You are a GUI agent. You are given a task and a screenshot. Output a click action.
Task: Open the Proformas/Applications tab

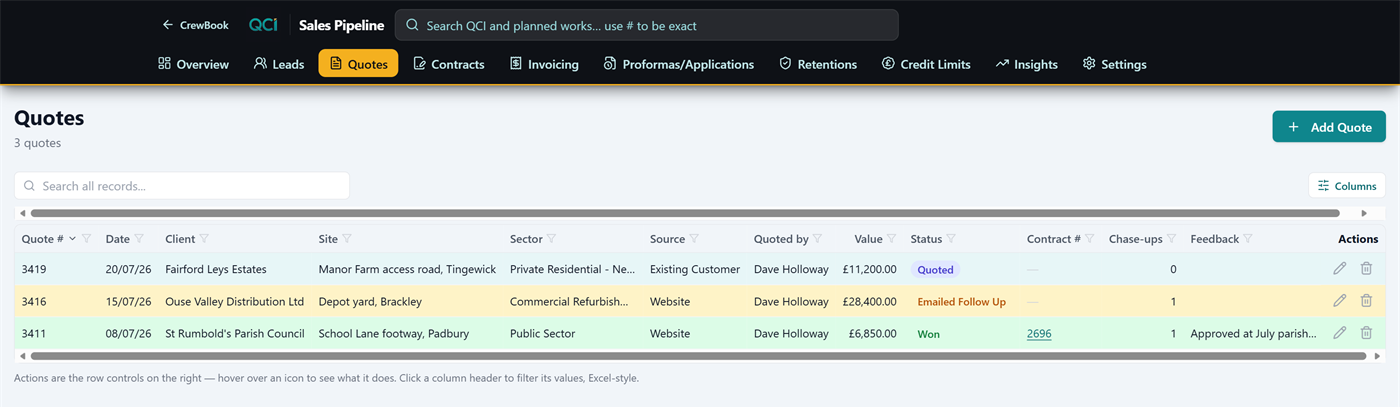679,64
